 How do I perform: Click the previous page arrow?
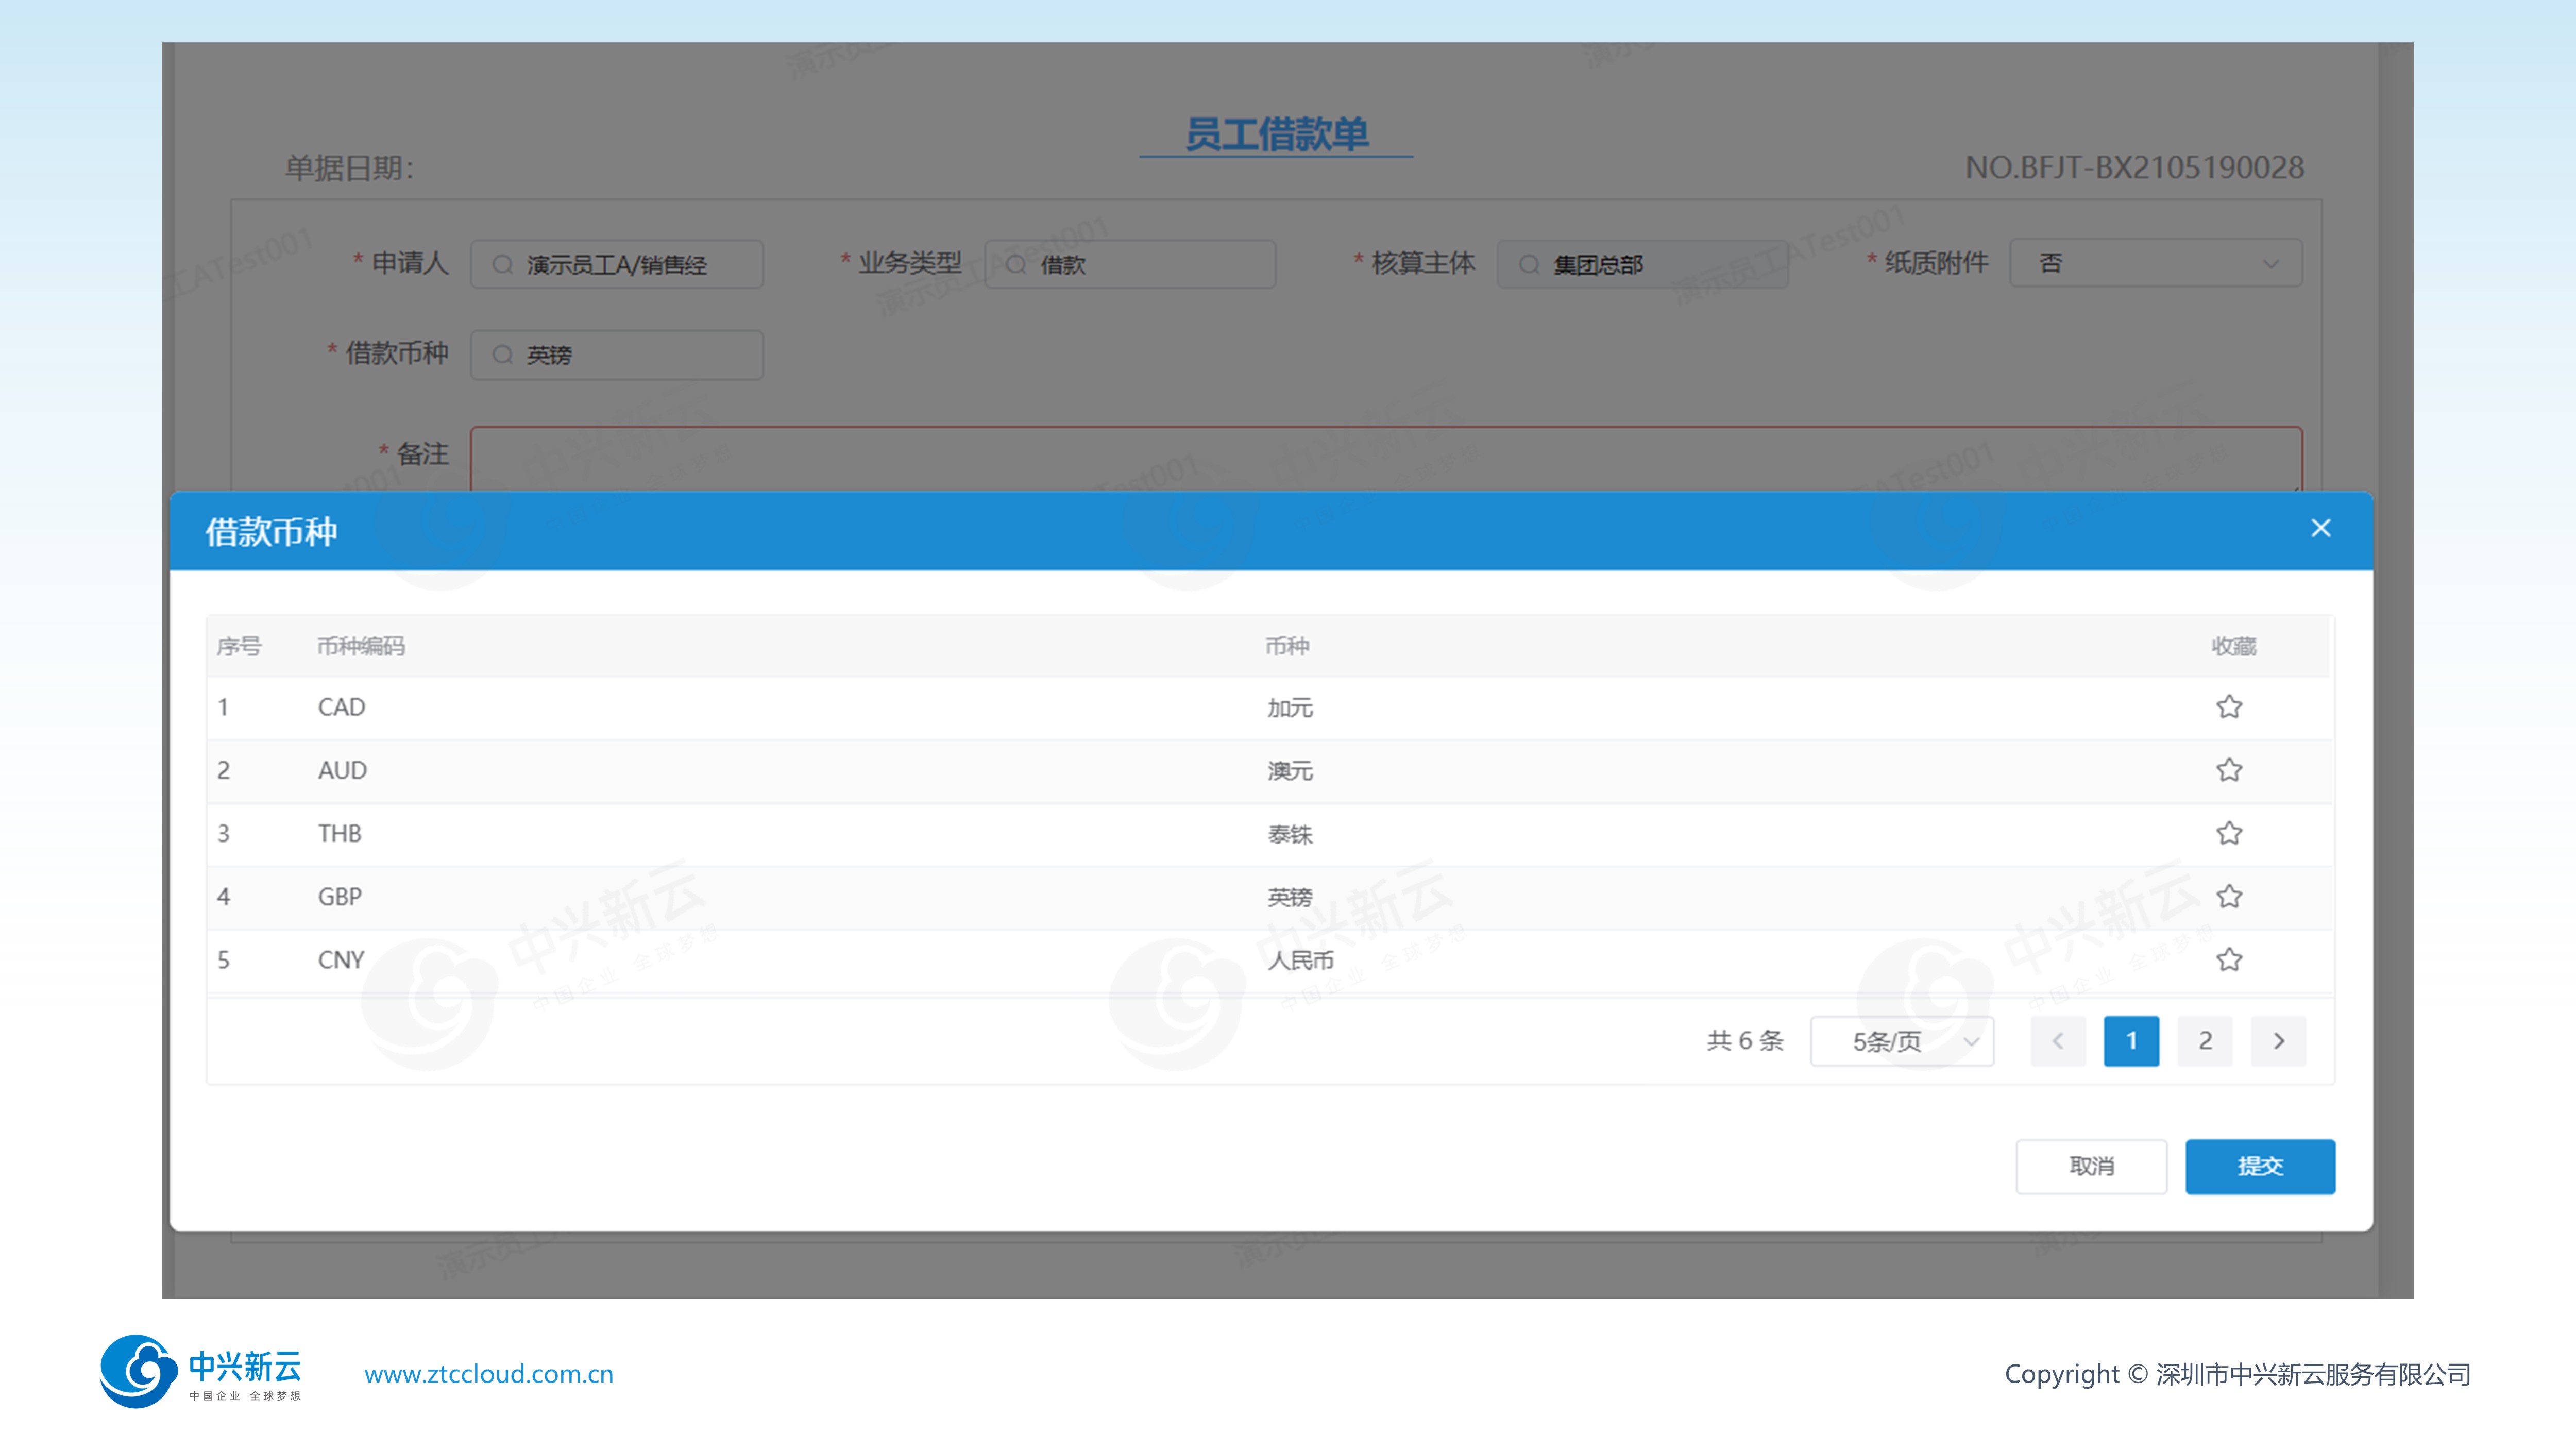tap(2057, 1041)
